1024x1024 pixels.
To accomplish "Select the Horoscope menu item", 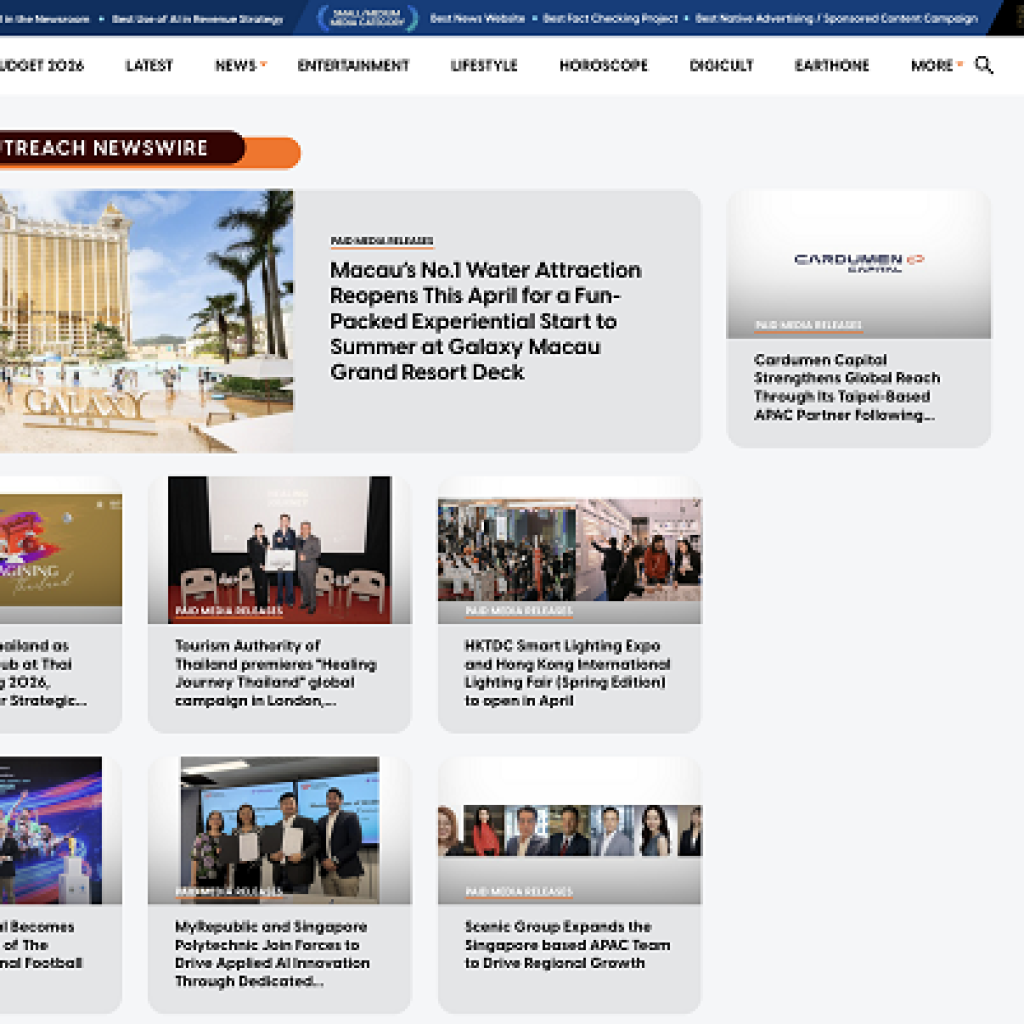I will (x=603, y=65).
